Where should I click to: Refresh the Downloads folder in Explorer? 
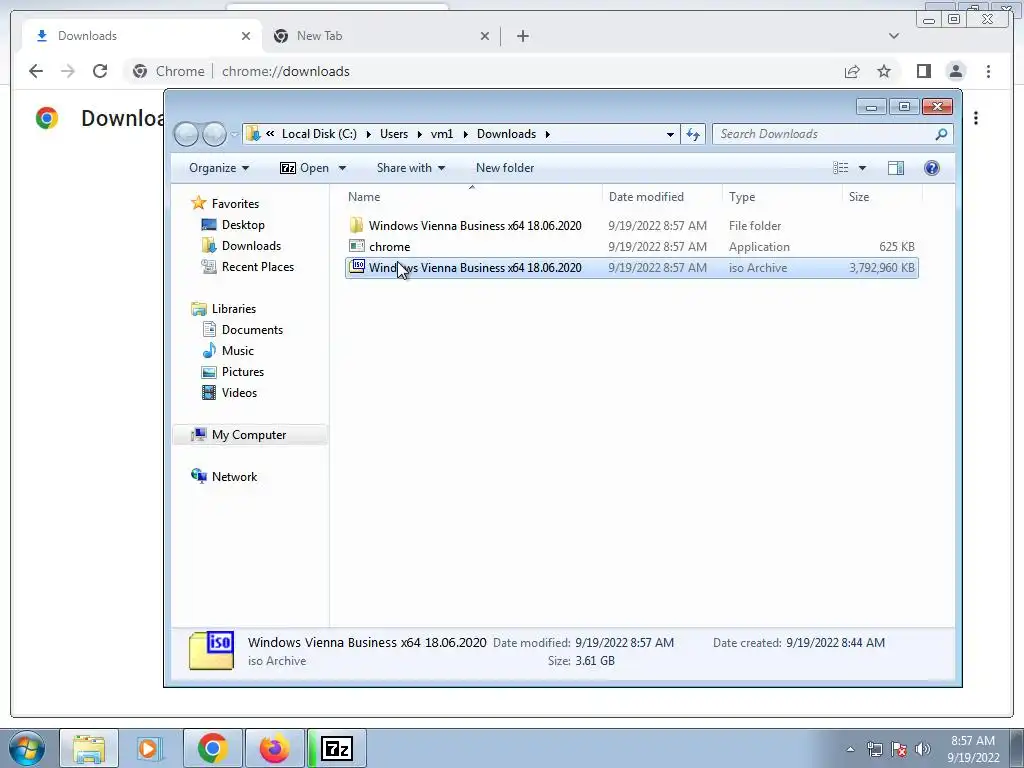(693, 135)
